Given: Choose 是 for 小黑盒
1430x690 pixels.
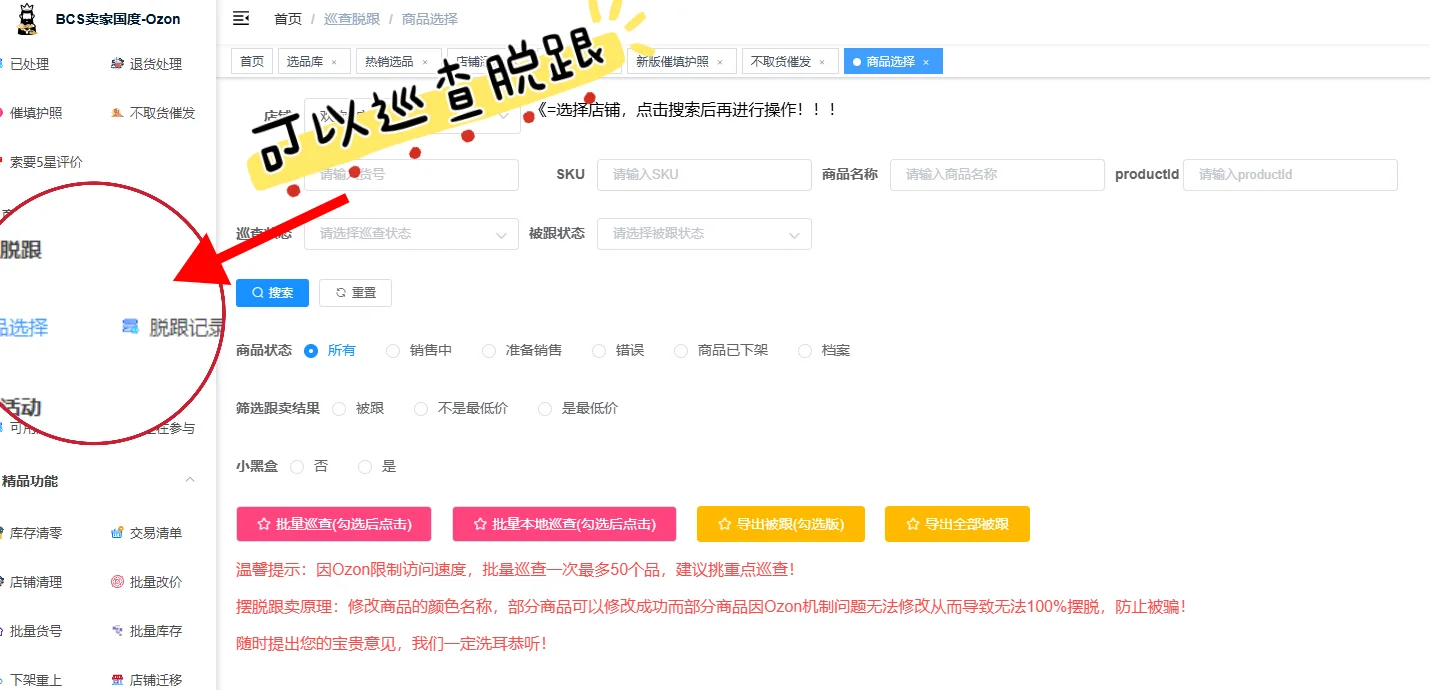Looking at the screenshot, I should click(x=377, y=467).
